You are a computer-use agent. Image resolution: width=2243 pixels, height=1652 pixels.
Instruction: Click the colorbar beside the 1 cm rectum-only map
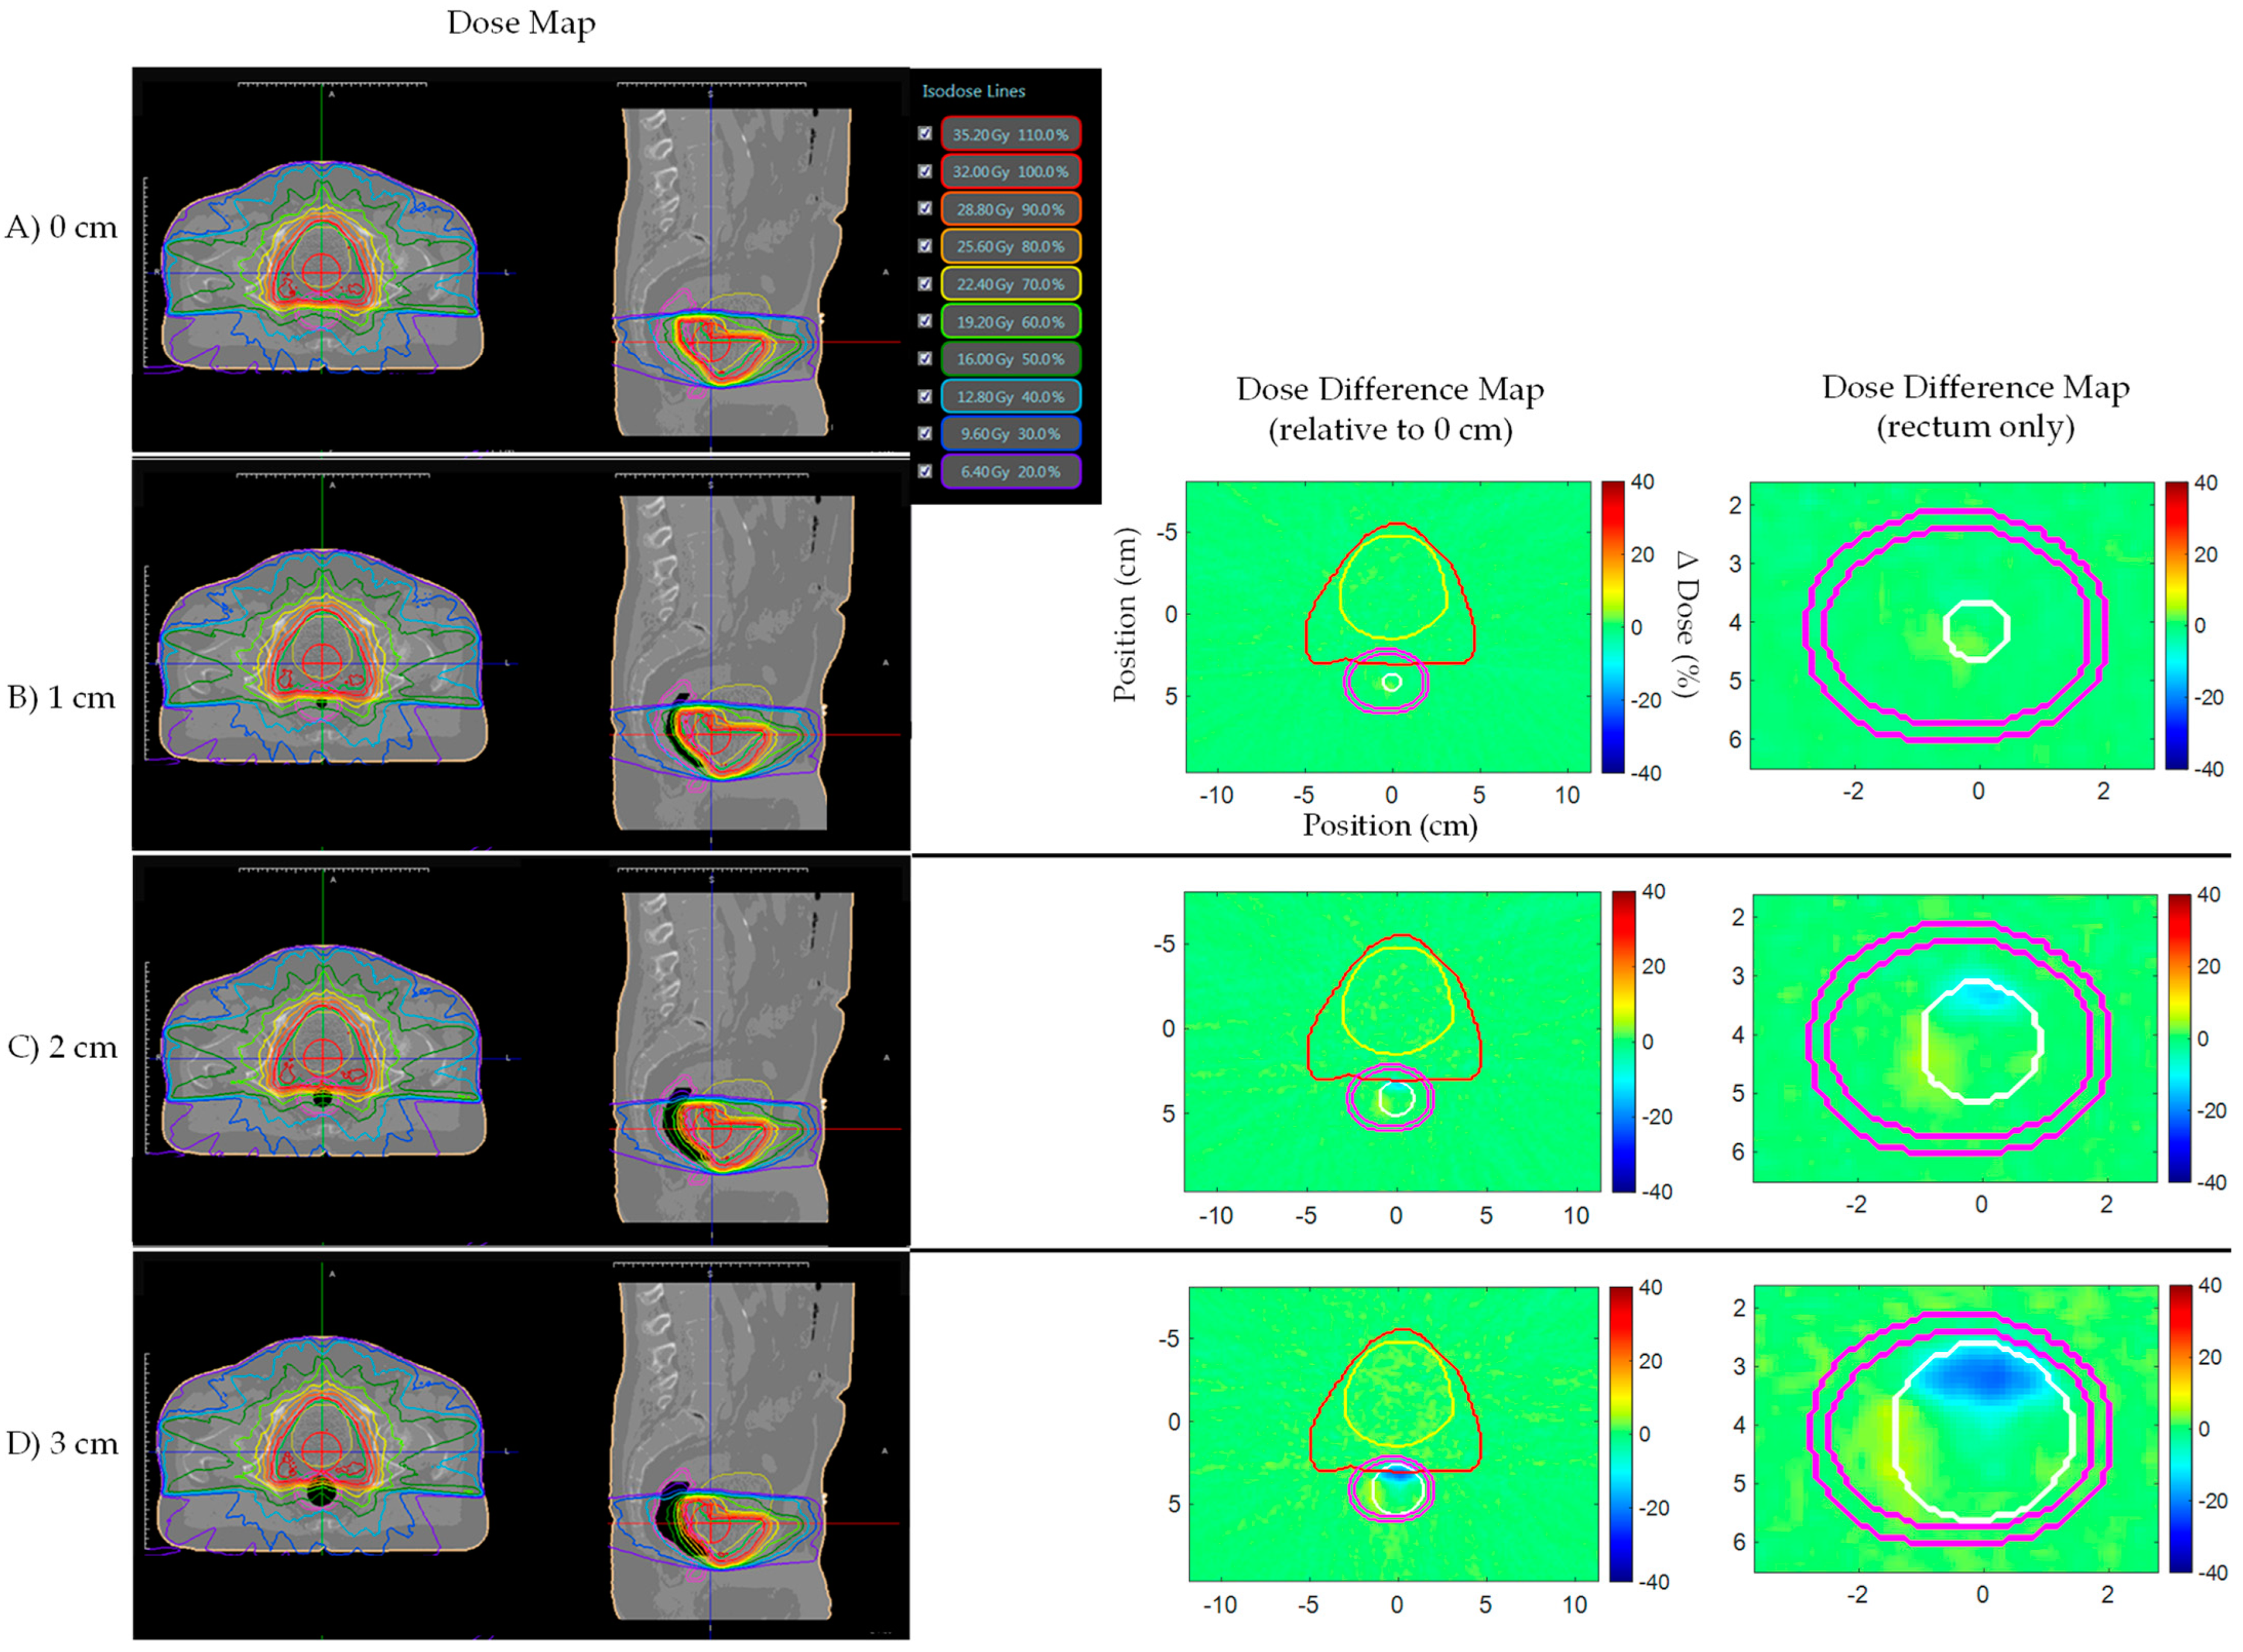[x=2177, y=625]
